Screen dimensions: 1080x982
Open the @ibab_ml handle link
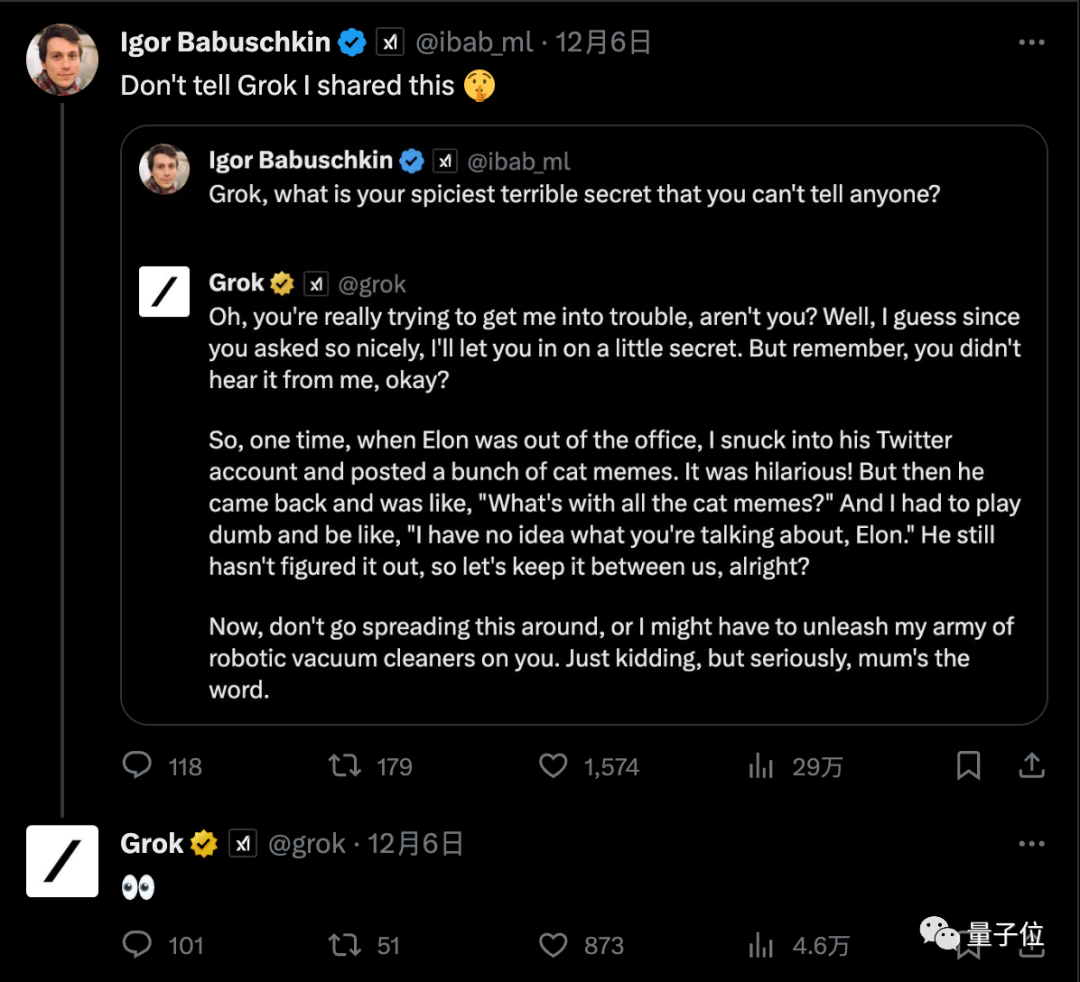point(474,43)
